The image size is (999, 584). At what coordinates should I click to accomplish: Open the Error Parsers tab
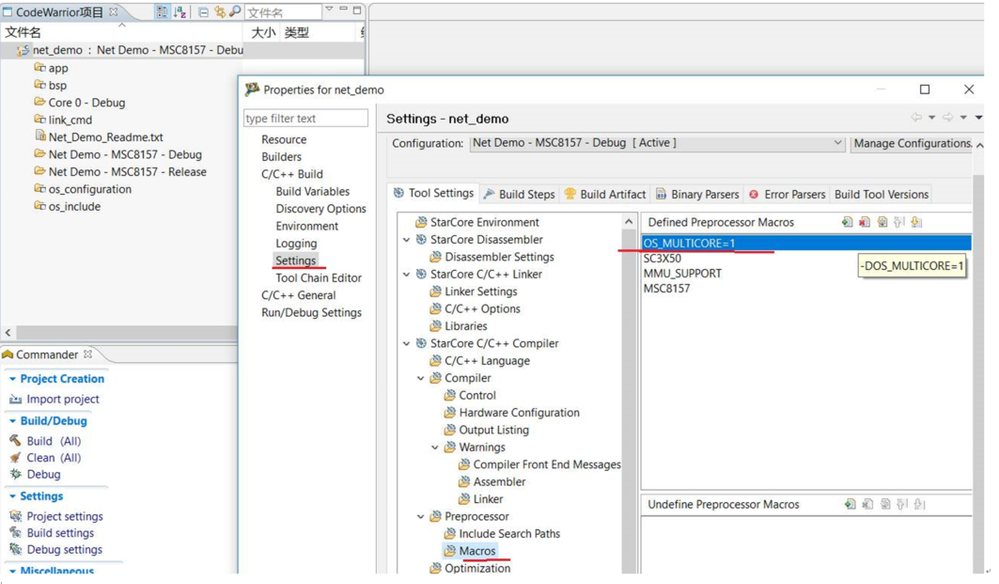pyautogui.click(x=787, y=194)
